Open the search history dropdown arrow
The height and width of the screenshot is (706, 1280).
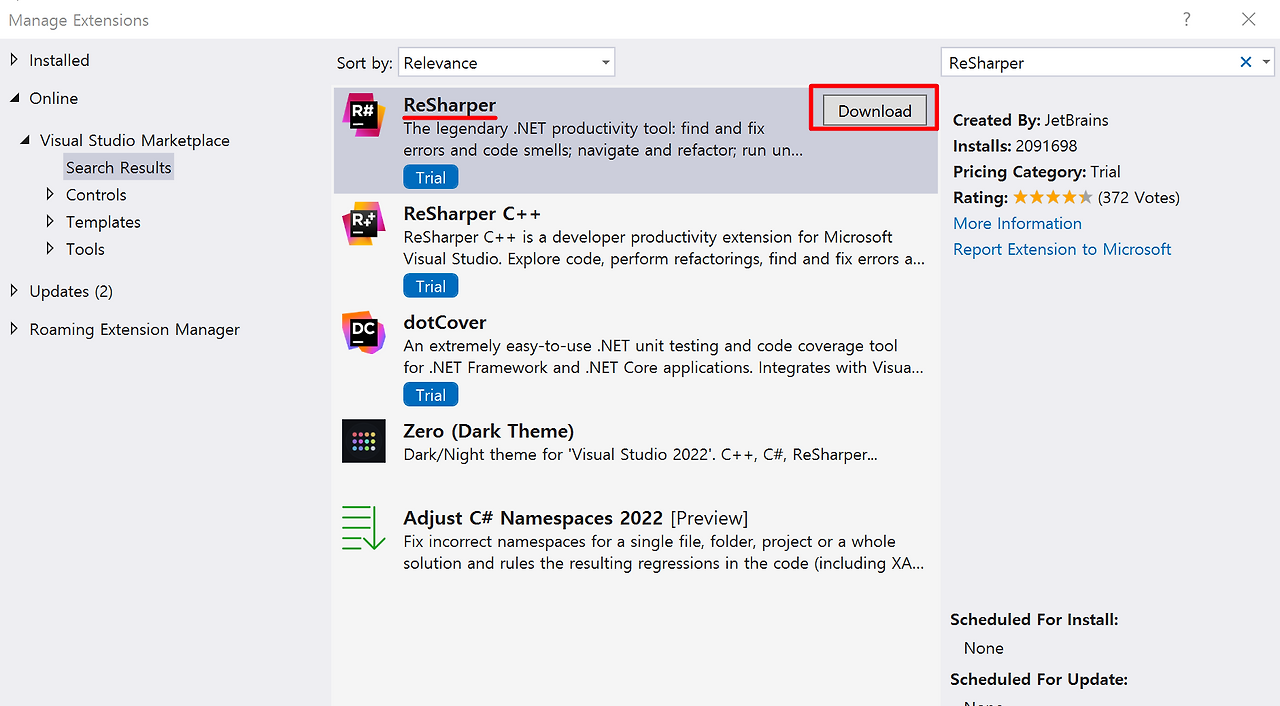point(1266,62)
